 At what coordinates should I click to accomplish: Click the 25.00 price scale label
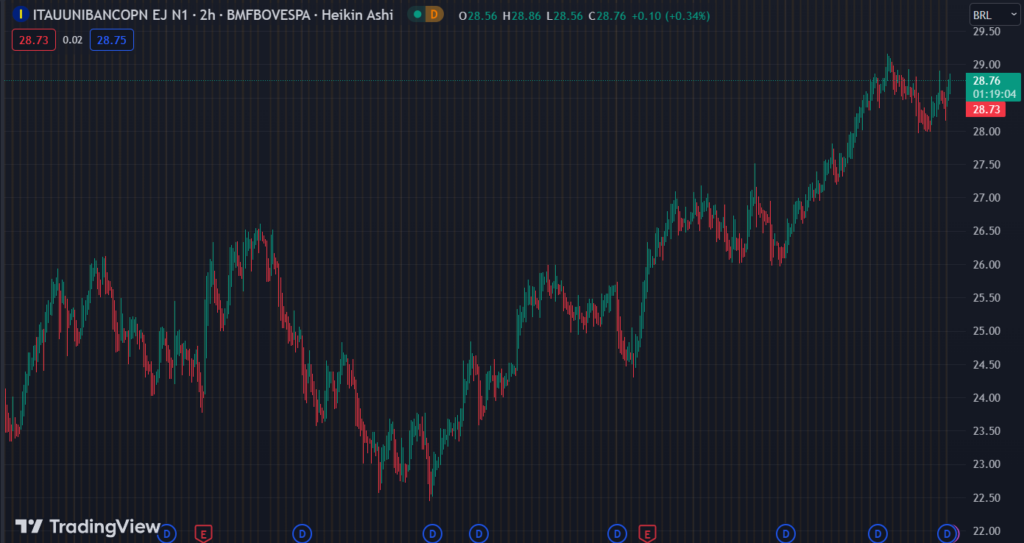click(986, 331)
